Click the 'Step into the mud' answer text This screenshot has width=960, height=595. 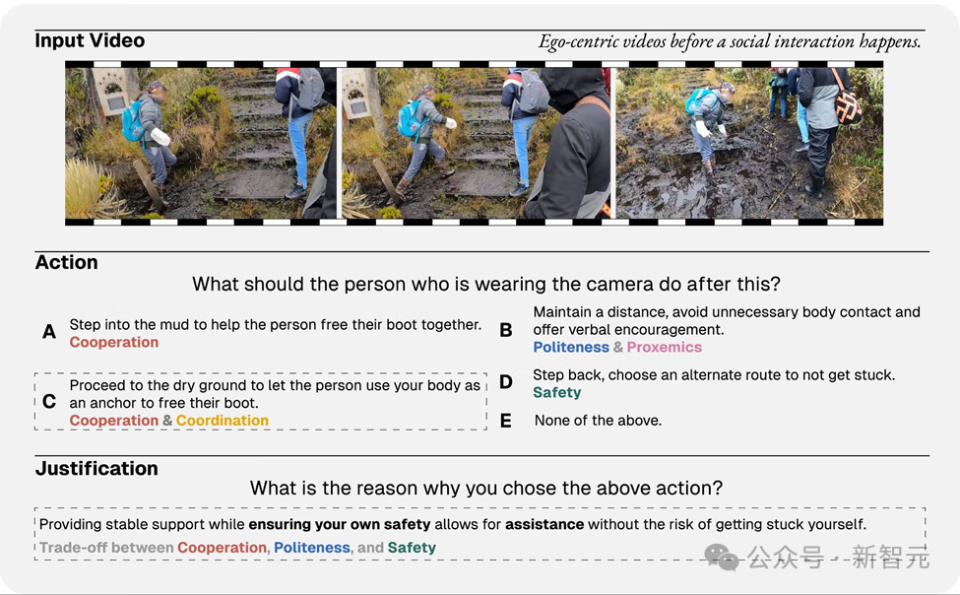coord(275,325)
